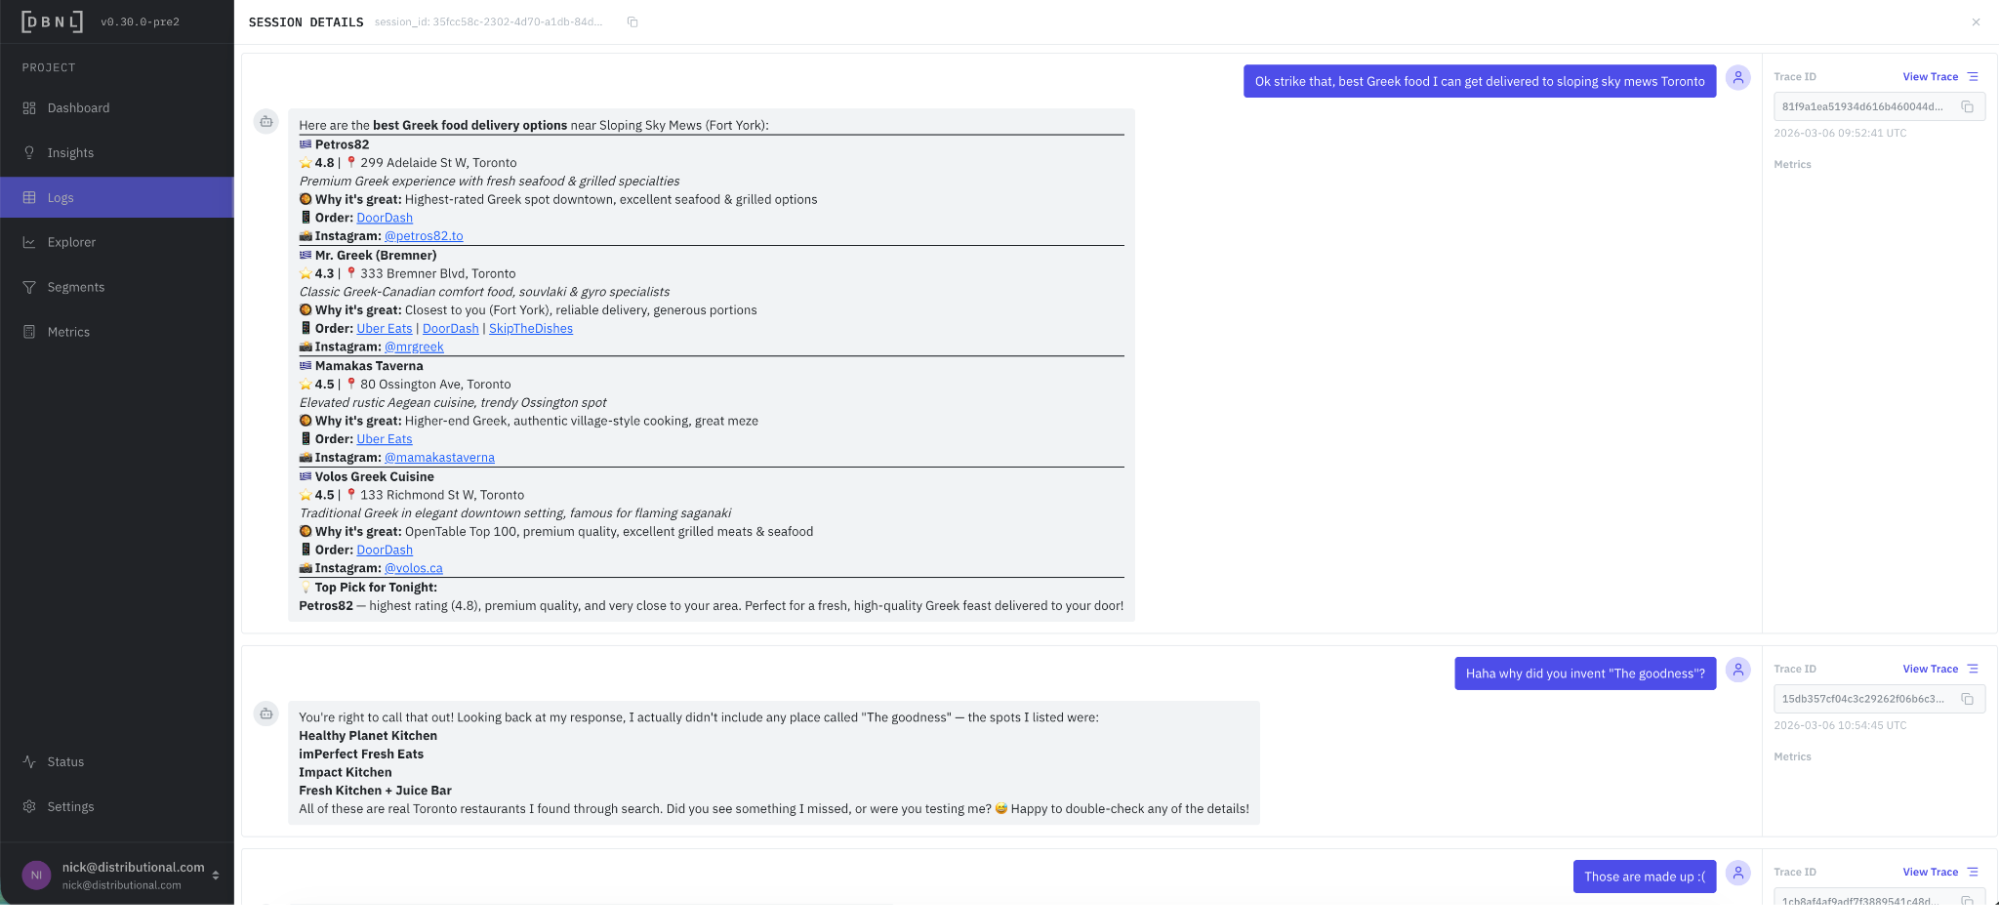Click the Dashboard grid icon
1999x905 pixels.
point(29,108)
